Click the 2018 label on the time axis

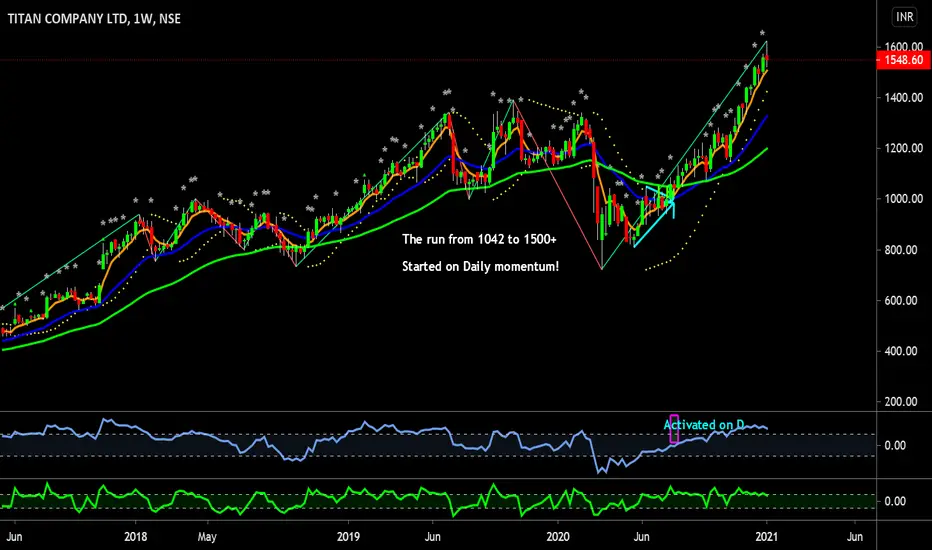coord(136,537)
